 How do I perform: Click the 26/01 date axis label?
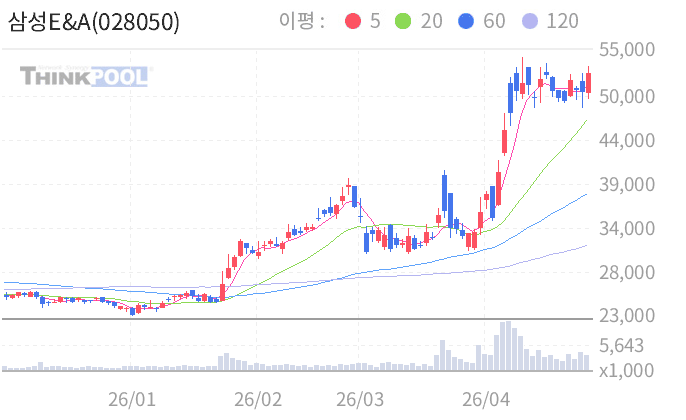point(132,399)
